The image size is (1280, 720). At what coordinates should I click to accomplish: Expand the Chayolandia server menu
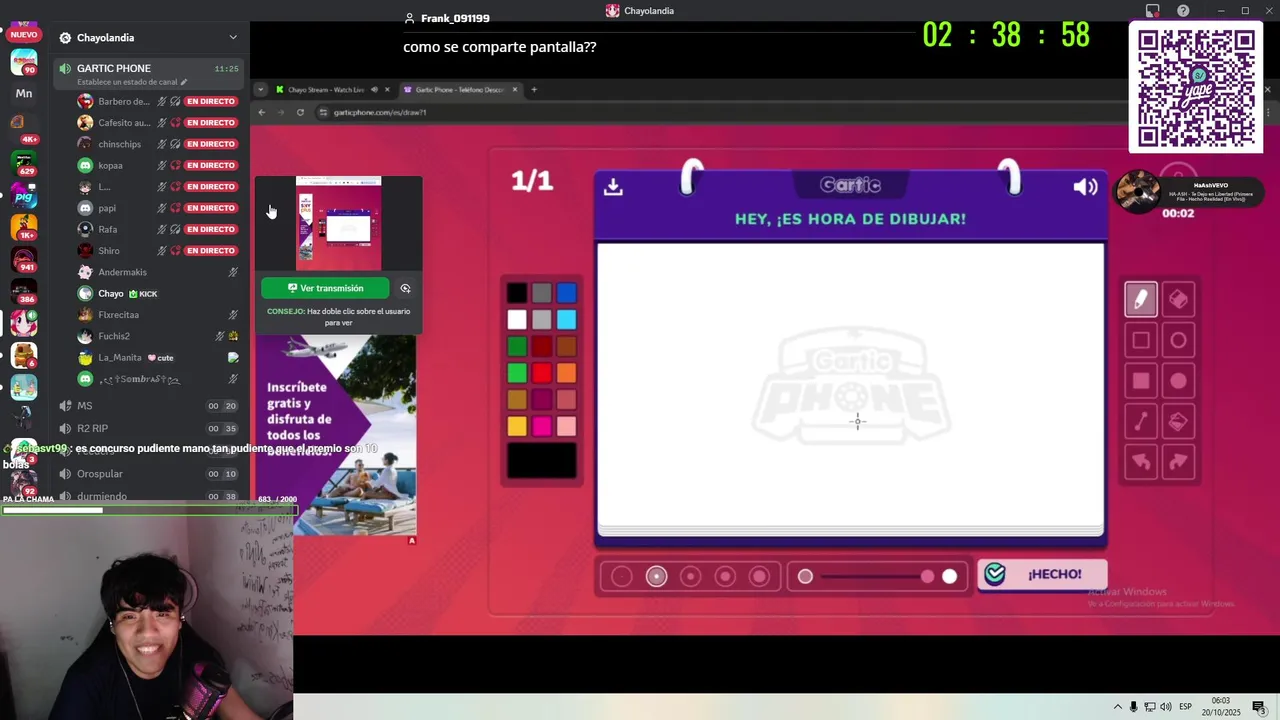(233, 38)
